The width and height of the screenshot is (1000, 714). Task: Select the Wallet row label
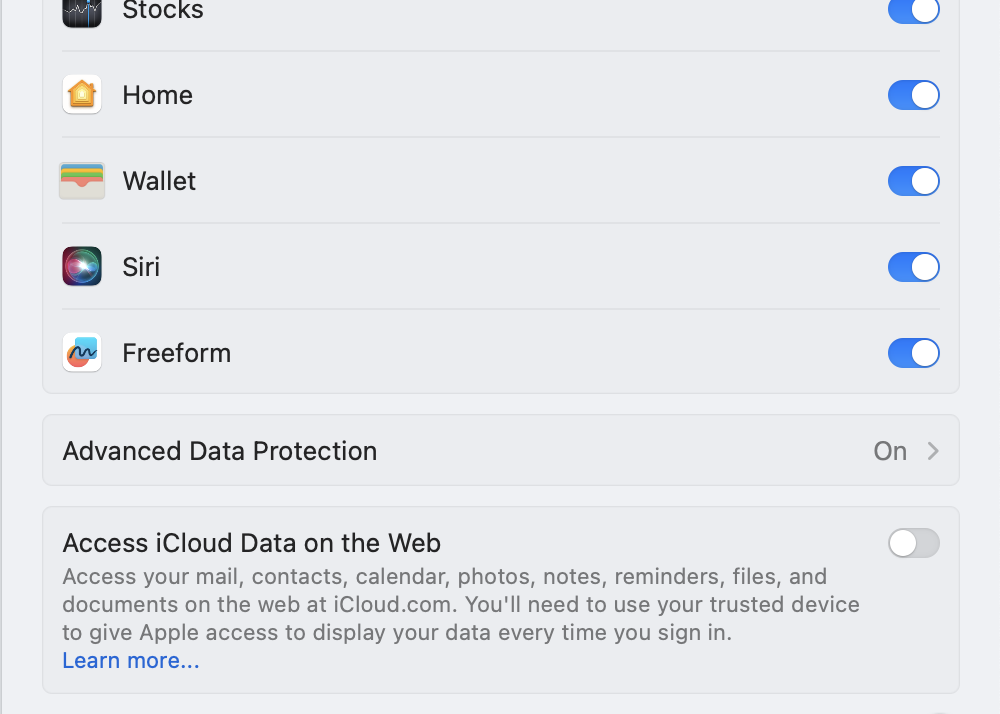pyautogui.click(x=159, y=181)
